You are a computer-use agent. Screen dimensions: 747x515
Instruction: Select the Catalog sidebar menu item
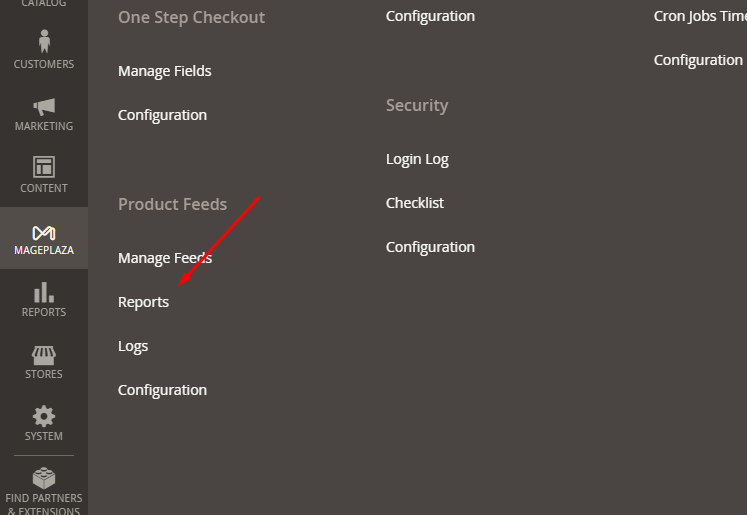pos(43,4)
